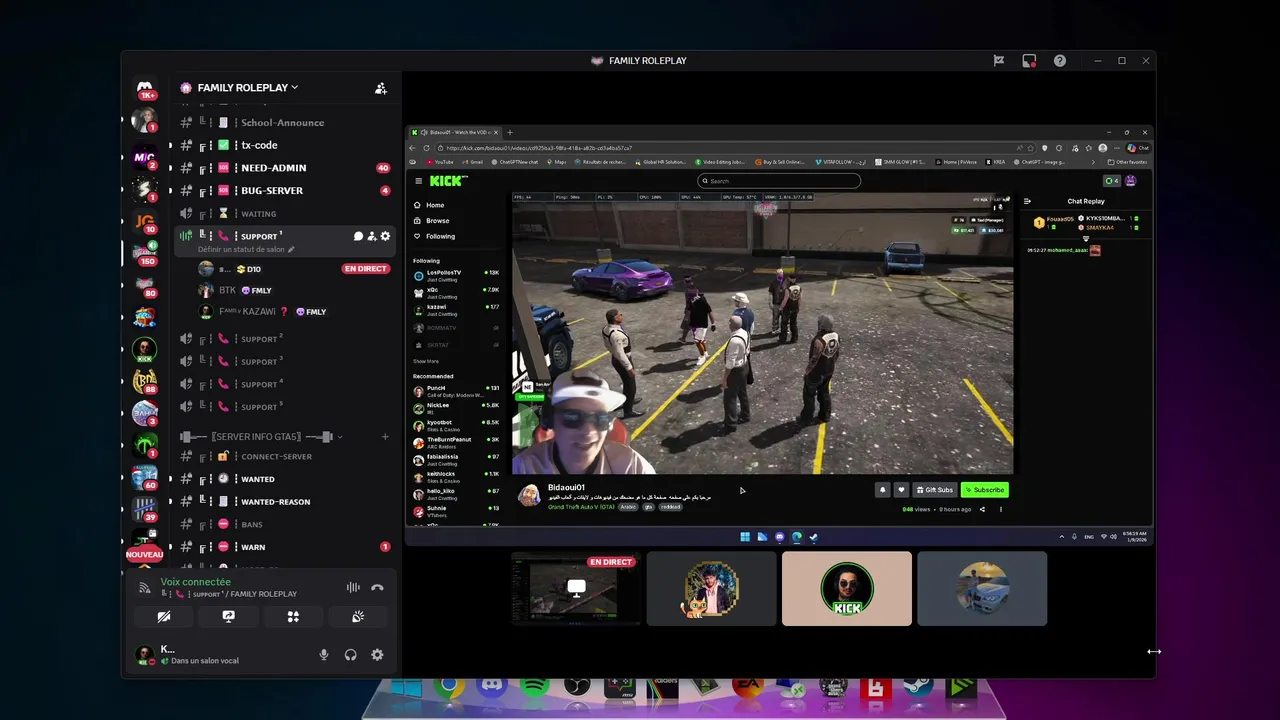Viewport: 1280px width, 720px height.
Task: Deafen with the headphones toggle
Action: tap(351, 655)
